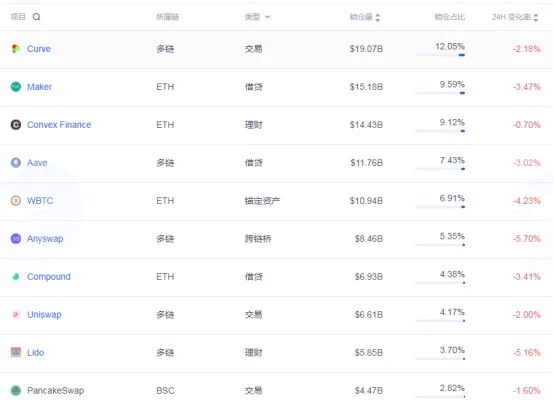Image resolution: width=554 pixels, height=406 pixels.
Task: Click the -5.70% change for Anyswap
Action: [526, 239]
